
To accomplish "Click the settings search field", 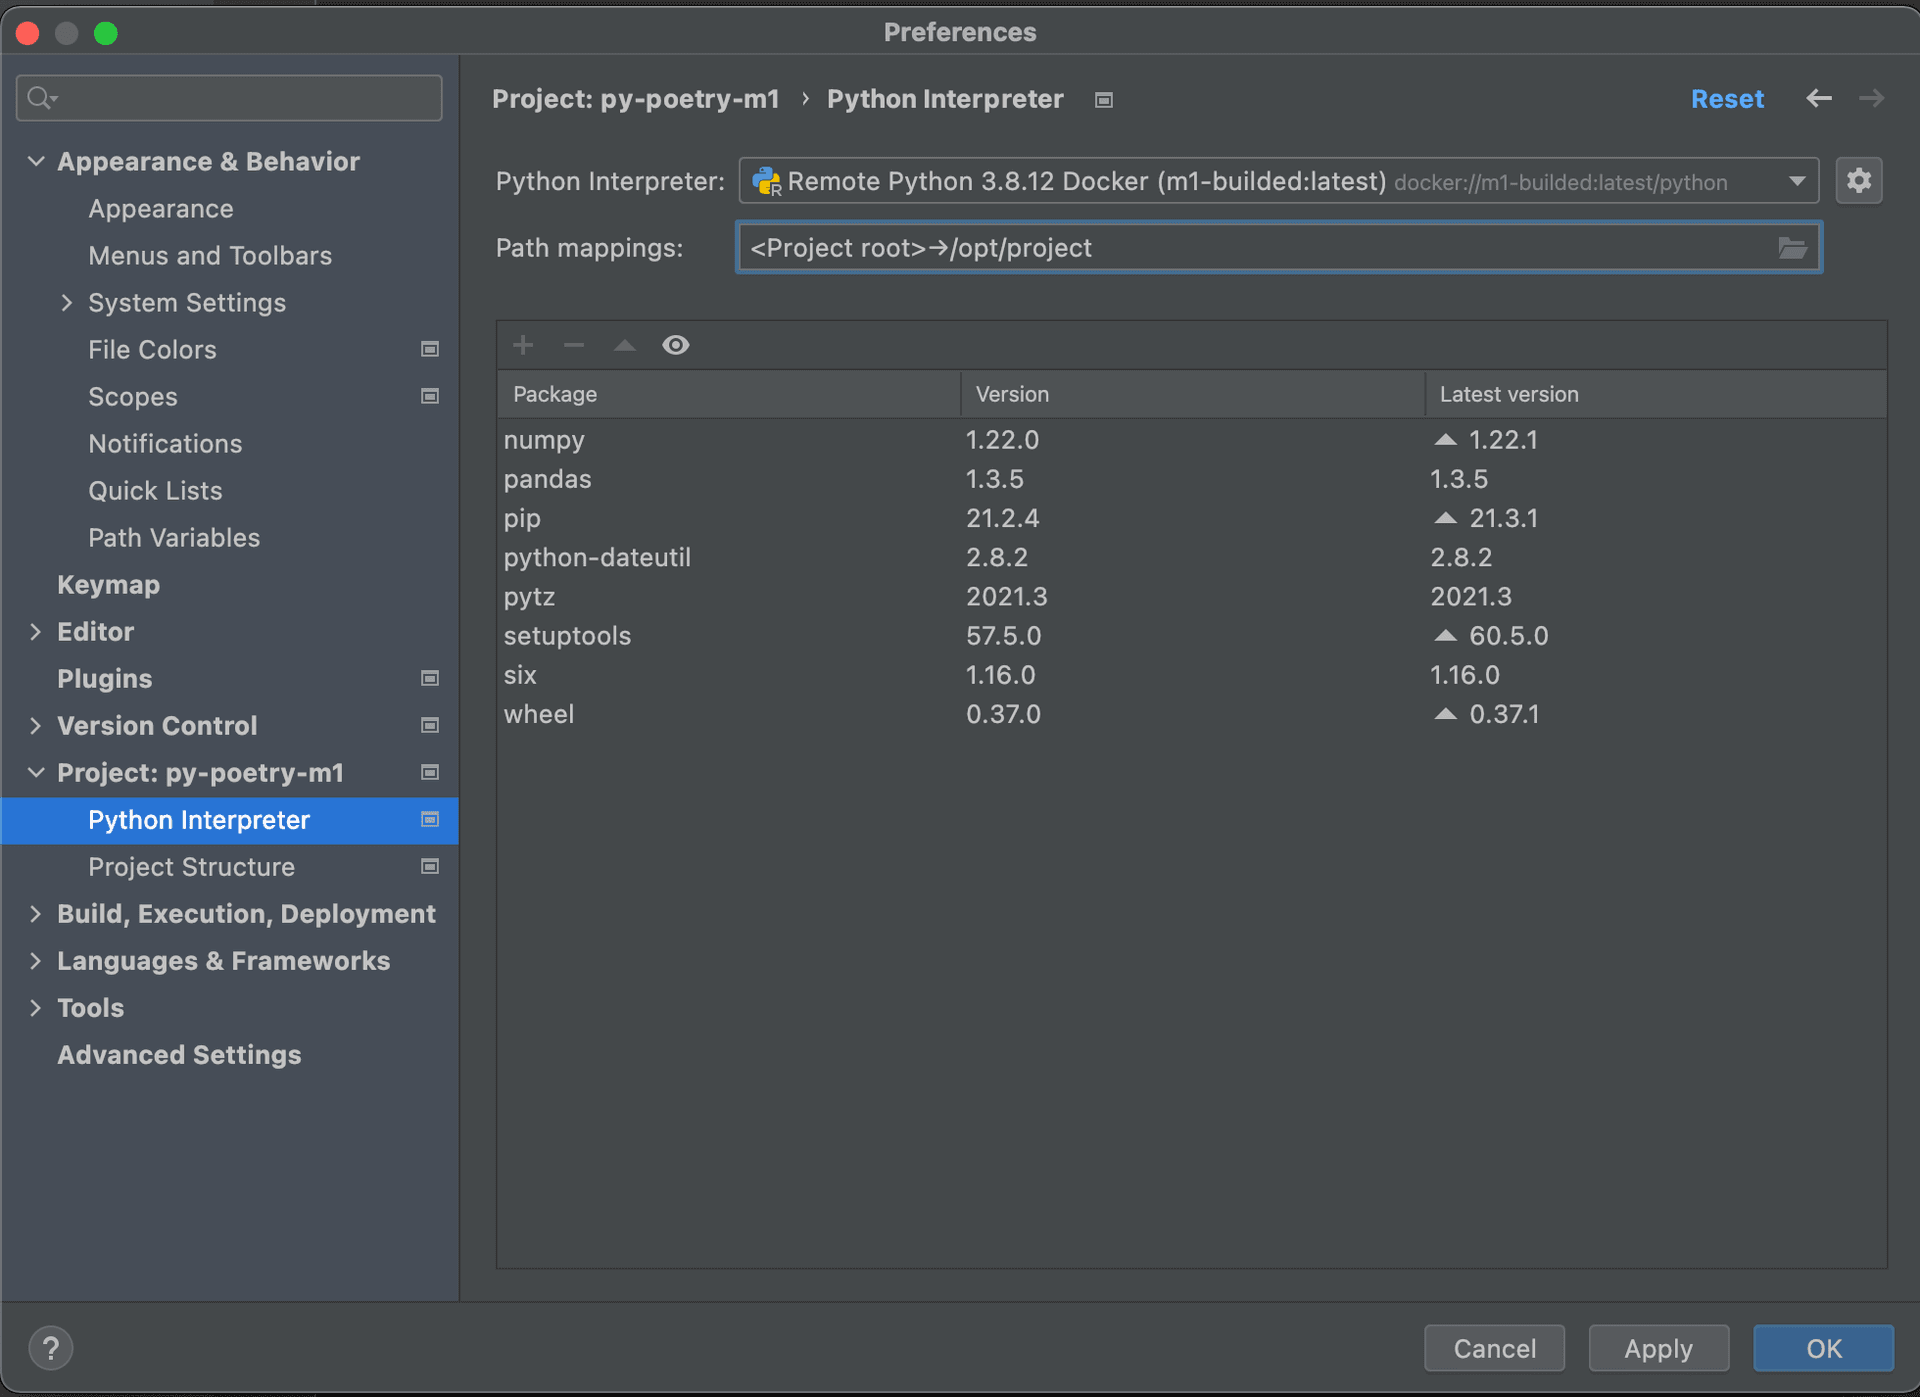I will point(240,98).
